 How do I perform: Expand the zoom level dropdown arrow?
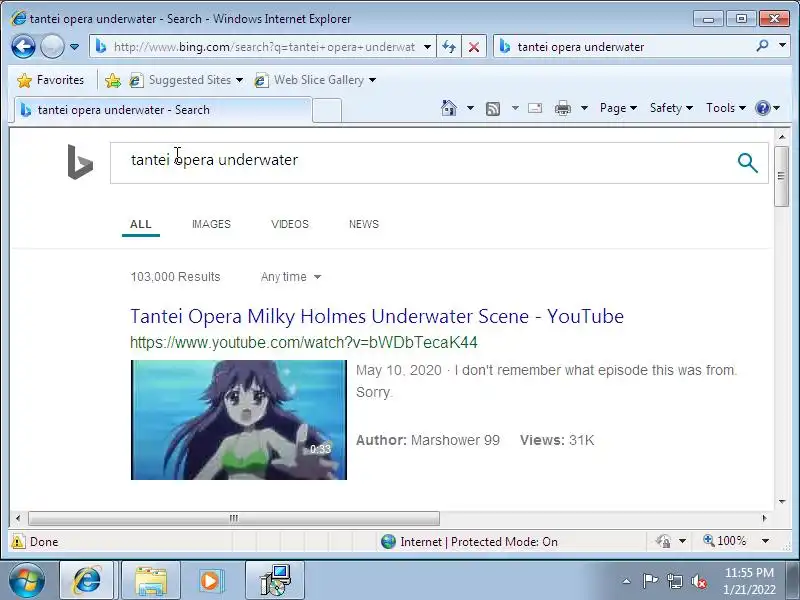pyautogui.click(x=765, y=541)
